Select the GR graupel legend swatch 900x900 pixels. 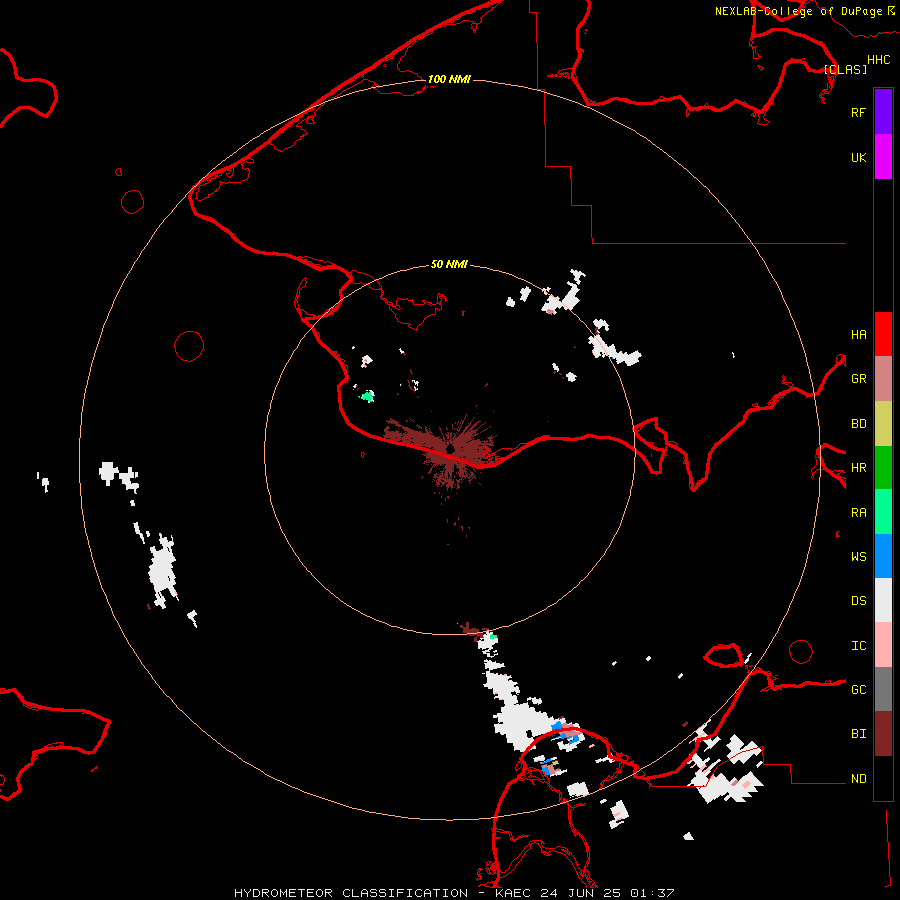883,379
